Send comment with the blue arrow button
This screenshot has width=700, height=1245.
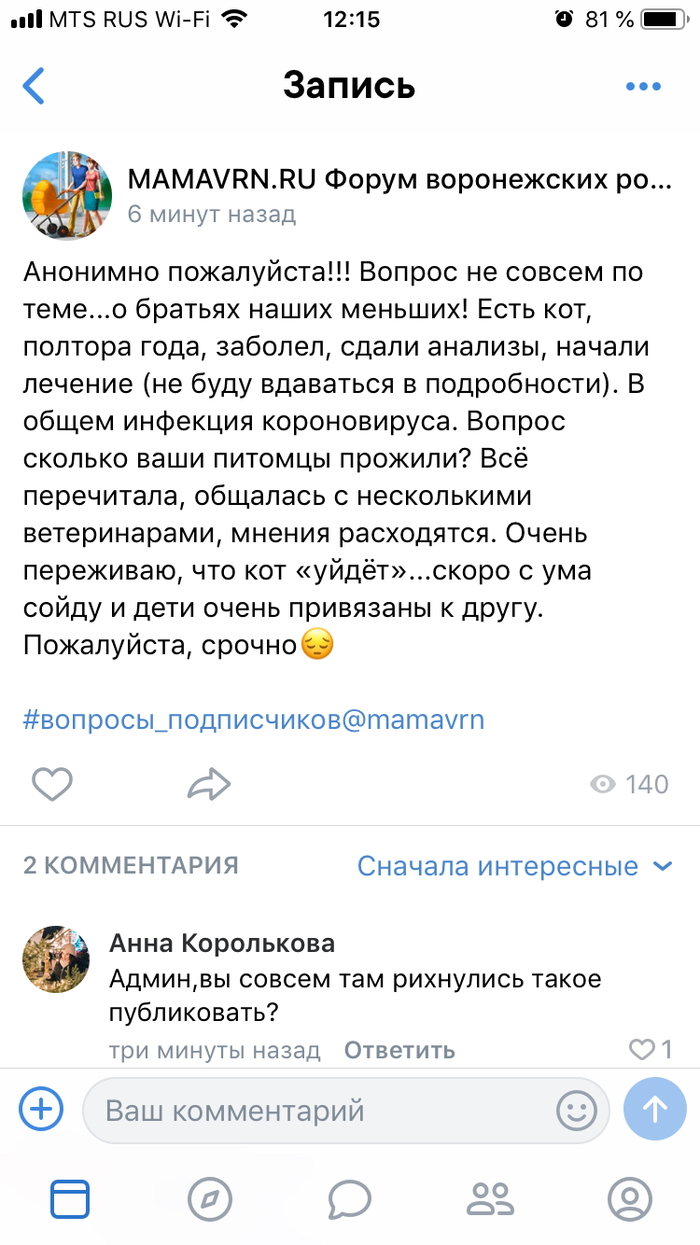655,1109
